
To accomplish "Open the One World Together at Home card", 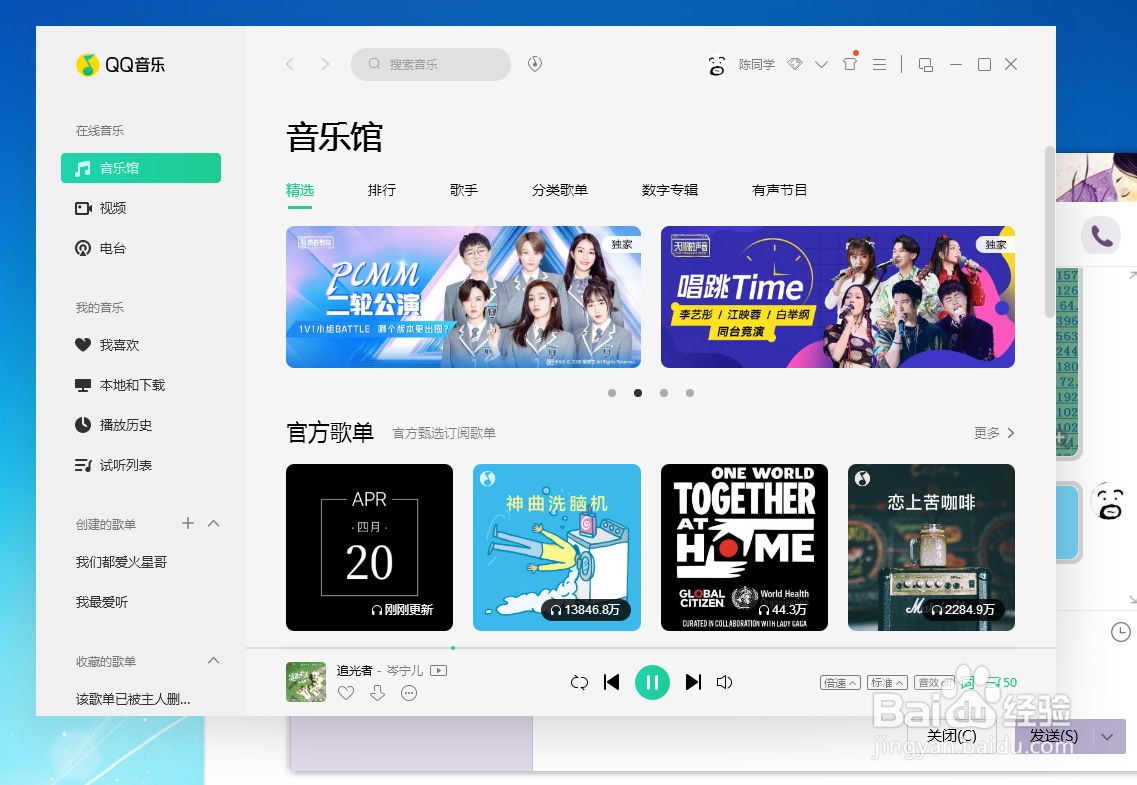I will [744, 547].
